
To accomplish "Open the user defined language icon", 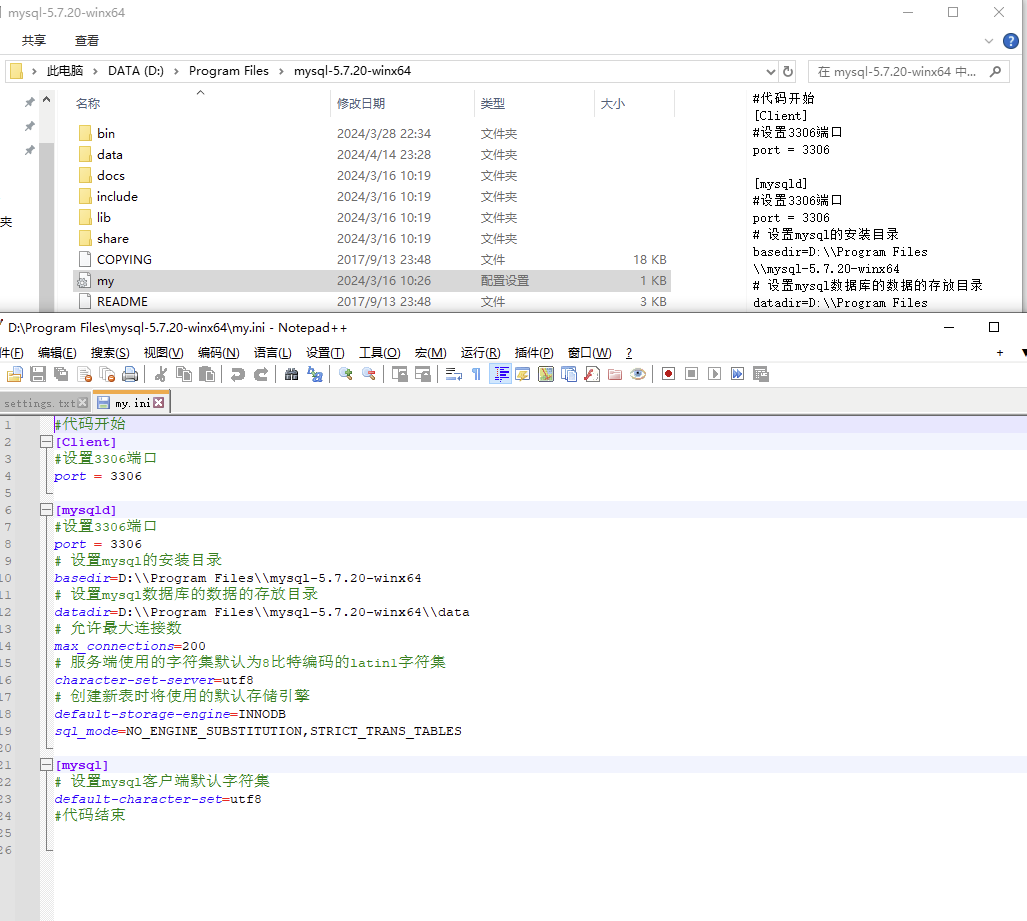I will (x=523, y=374).
